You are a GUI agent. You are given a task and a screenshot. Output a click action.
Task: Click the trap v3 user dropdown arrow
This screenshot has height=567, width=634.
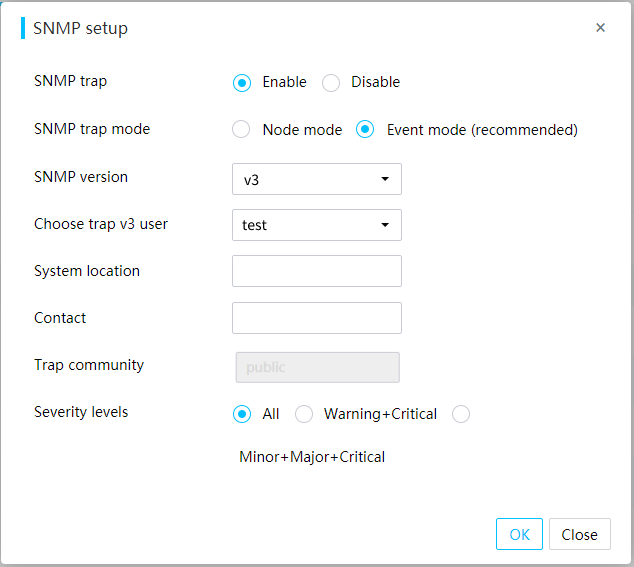point(385,225)
